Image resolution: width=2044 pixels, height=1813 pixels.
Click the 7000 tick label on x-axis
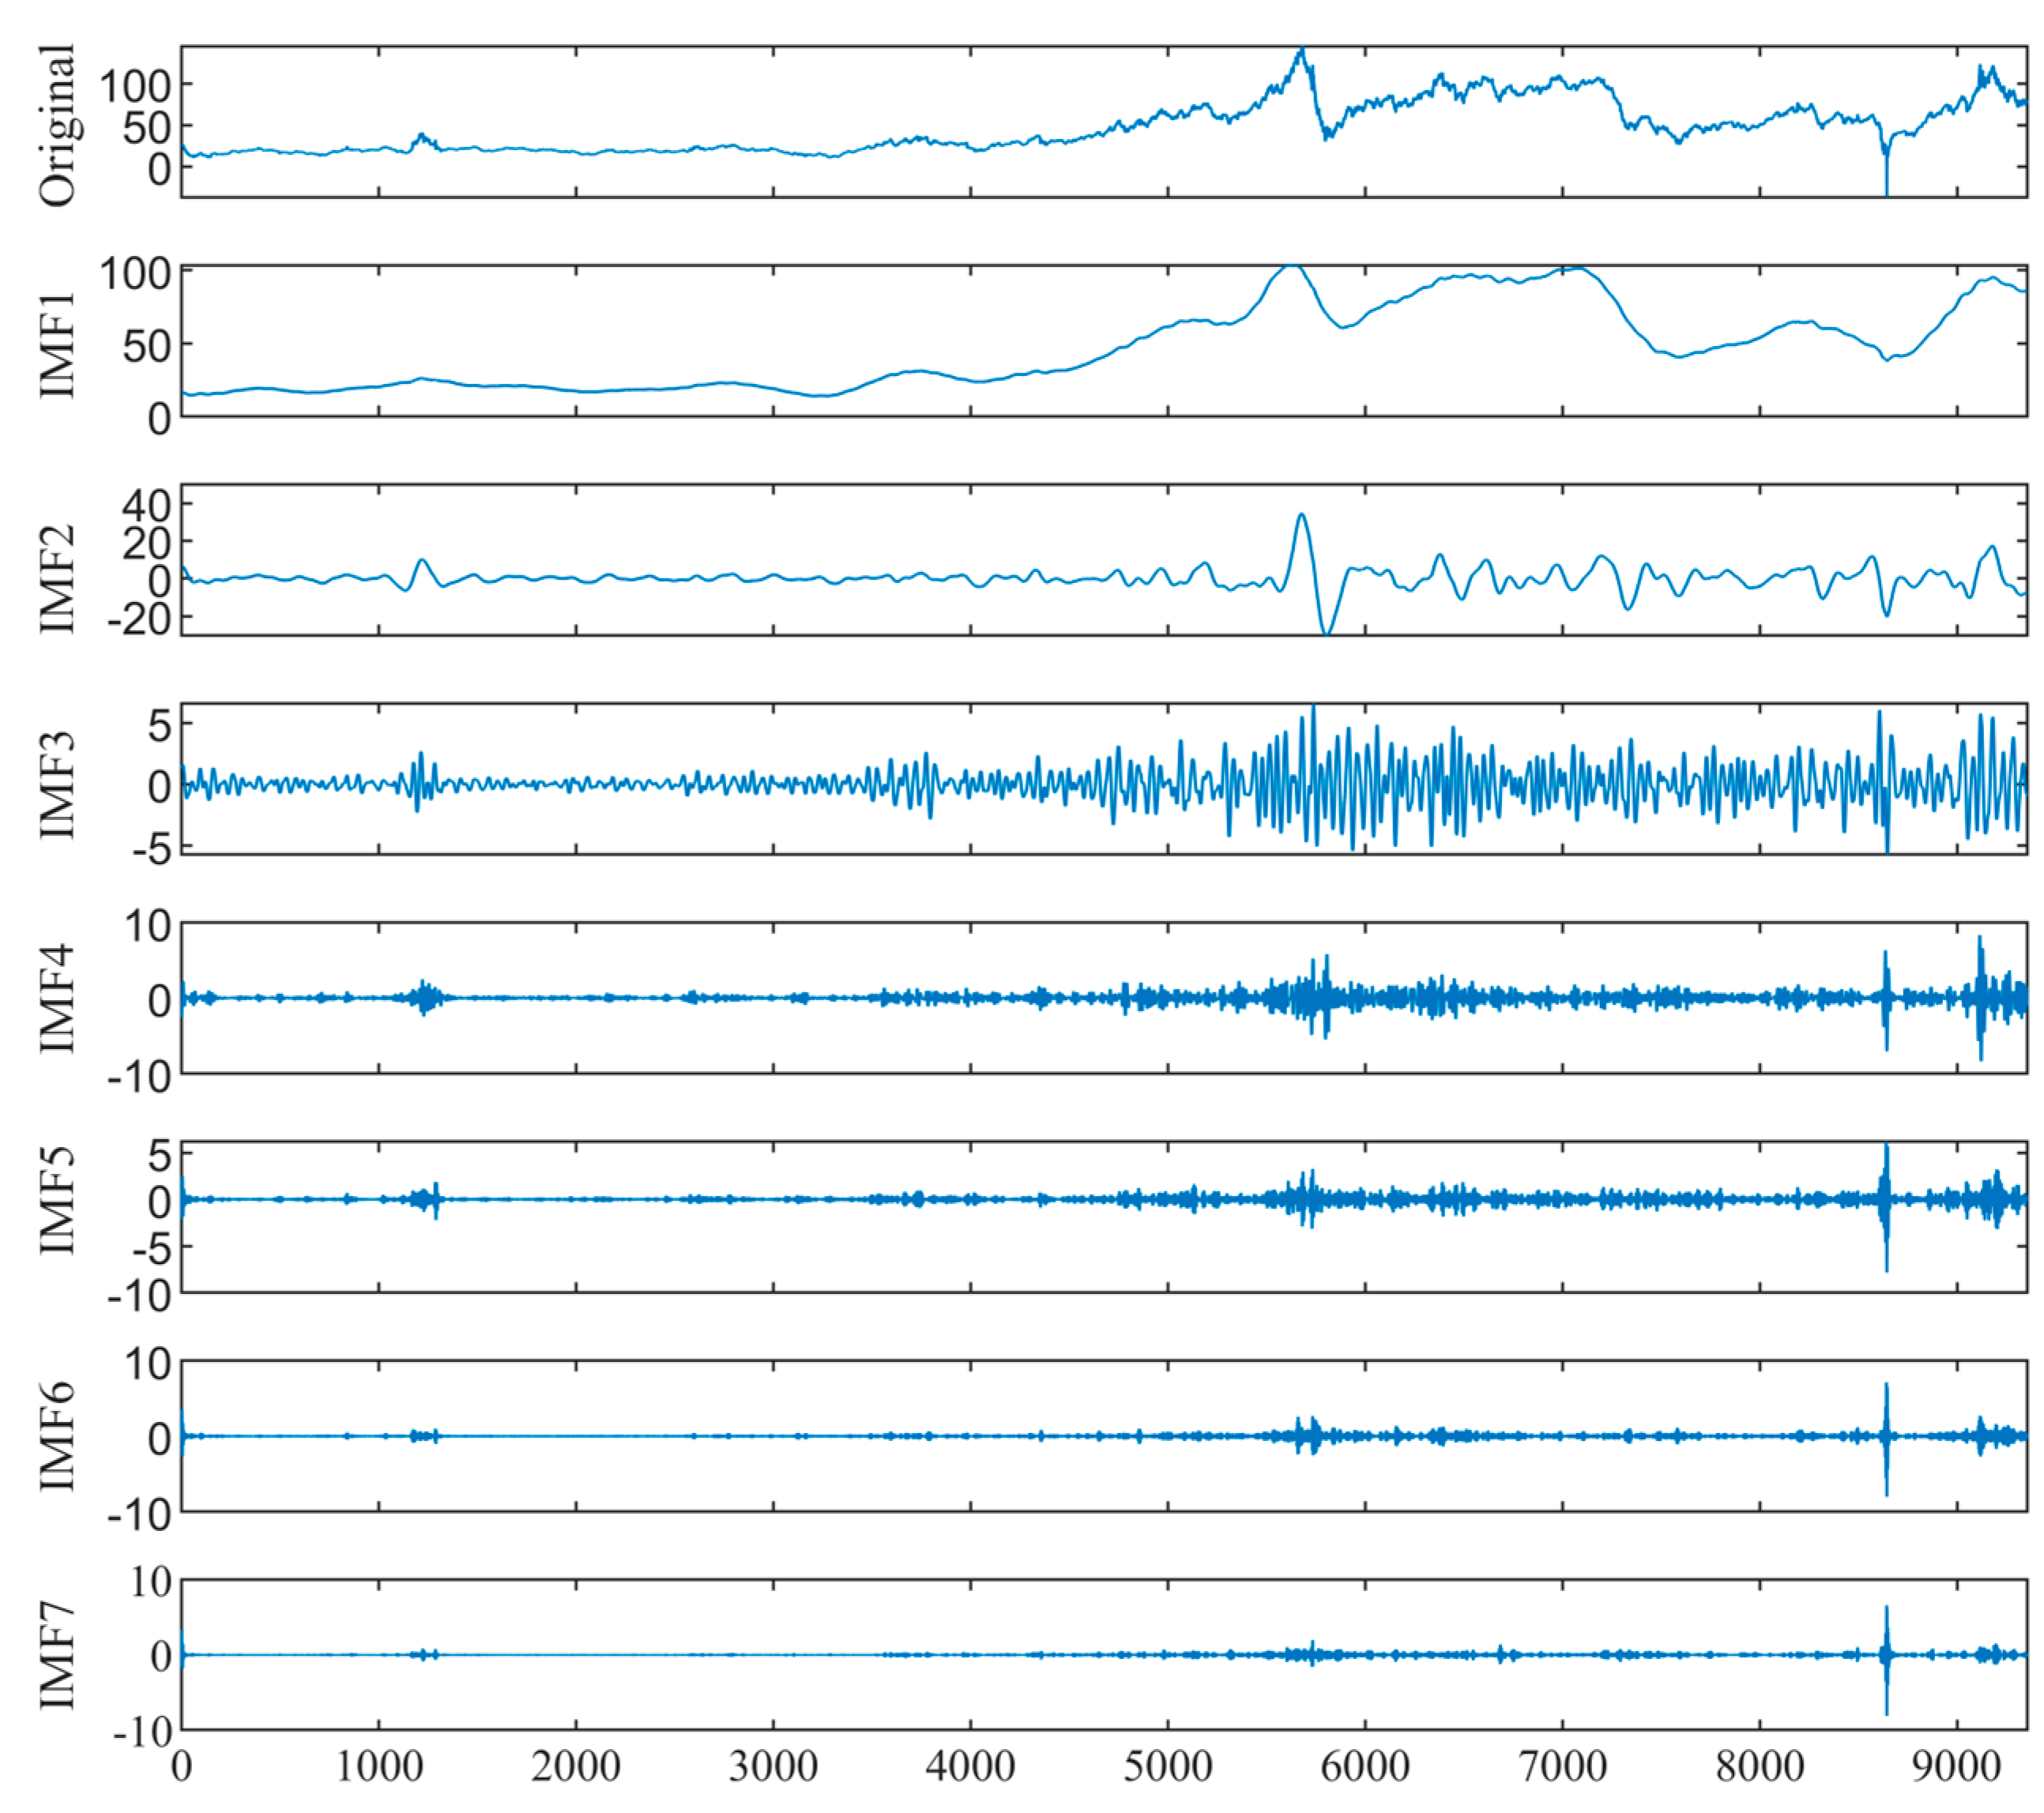(x=1562, y=1767)
